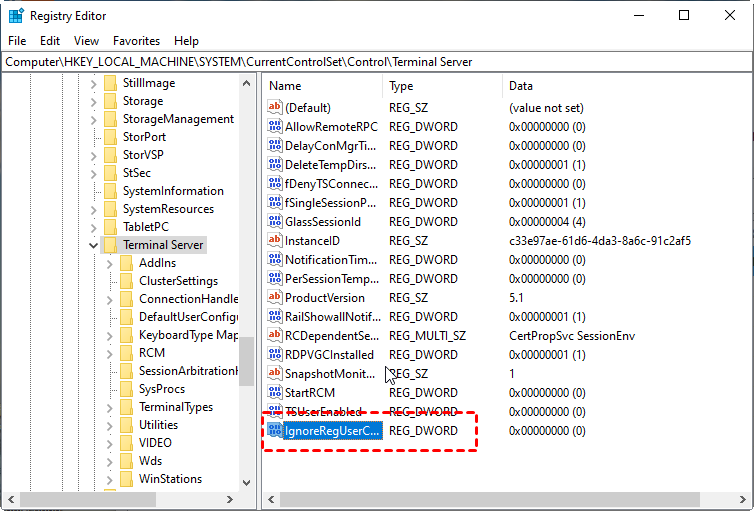Select the (Default) string value icon
This screenshot has height=511, width=754.
point(275,108)
